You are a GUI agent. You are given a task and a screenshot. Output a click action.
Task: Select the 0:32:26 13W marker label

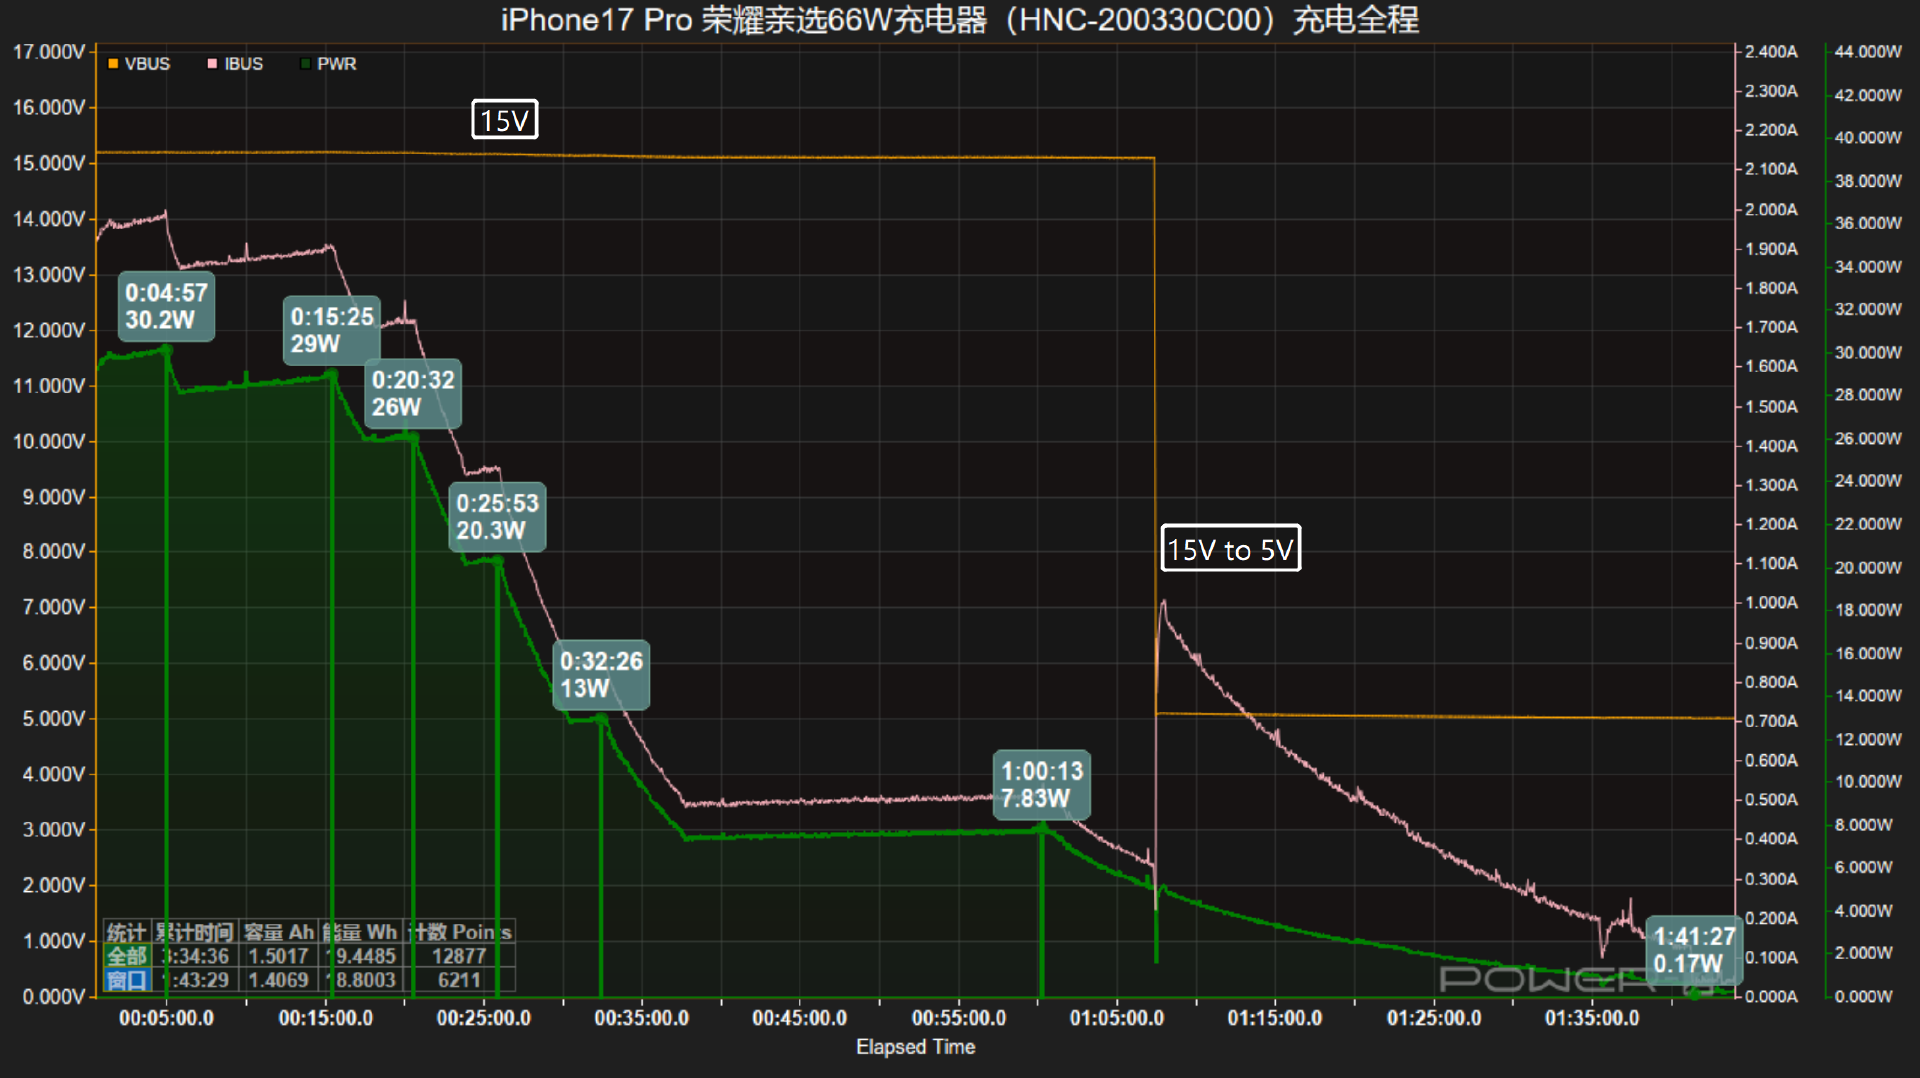coord(601,675)
